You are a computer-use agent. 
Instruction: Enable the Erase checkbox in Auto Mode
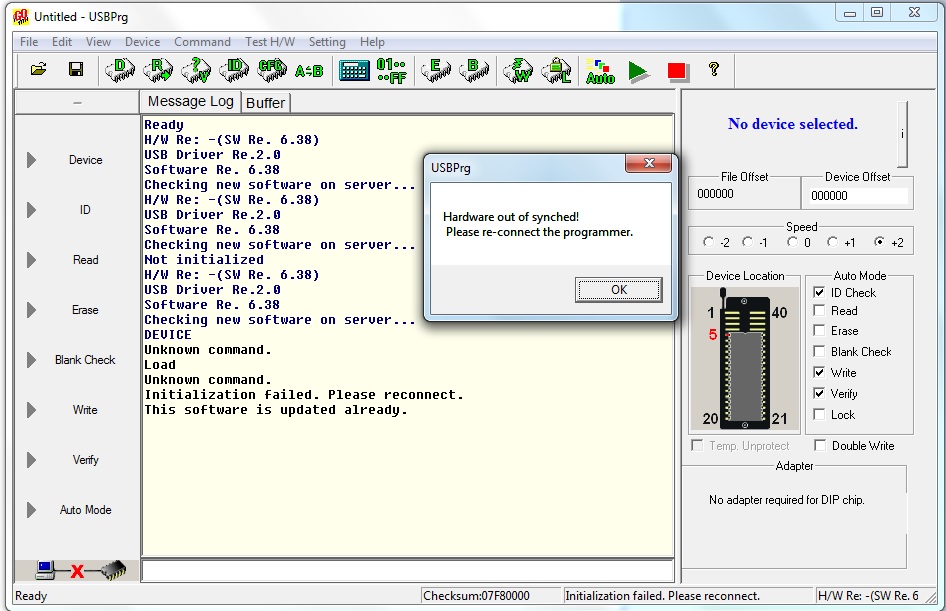pyautogui.click(x=819, y=331)
